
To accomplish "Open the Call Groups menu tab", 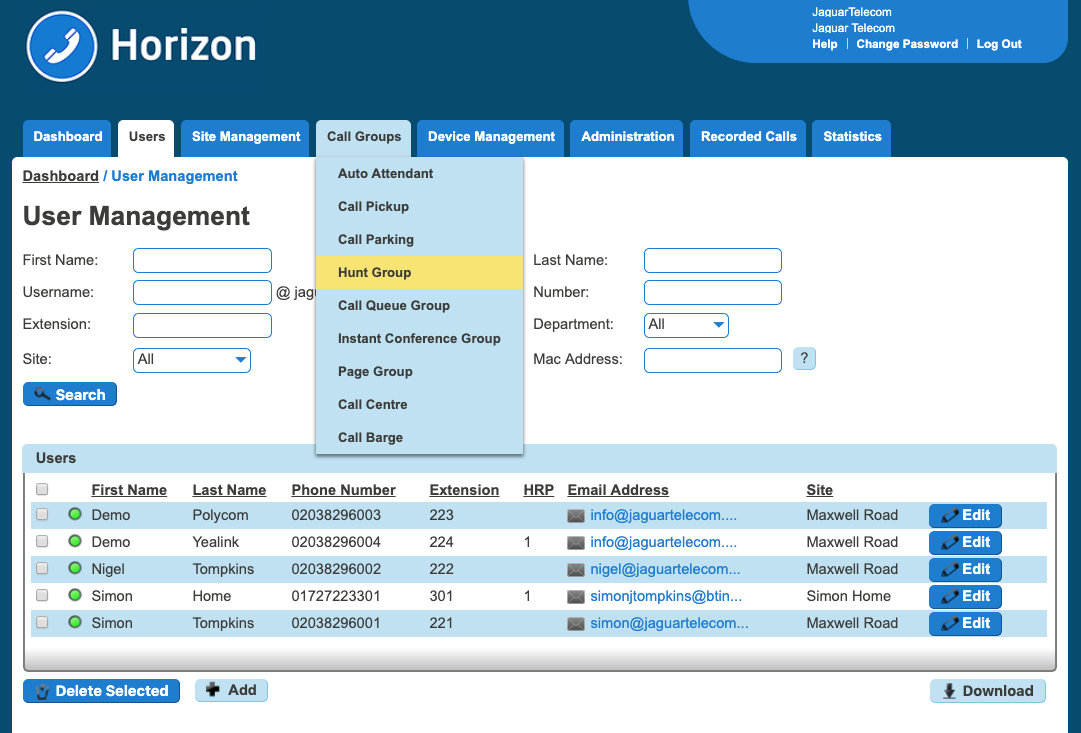I will click(x=364, y=137).
